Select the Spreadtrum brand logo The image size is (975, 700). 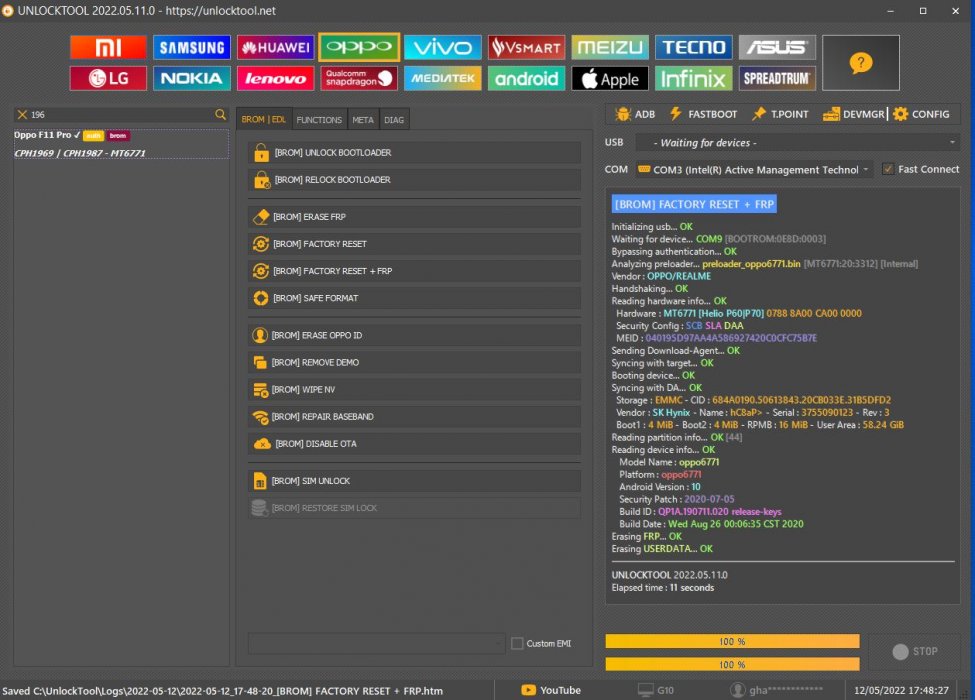click(x=777, y=78)
